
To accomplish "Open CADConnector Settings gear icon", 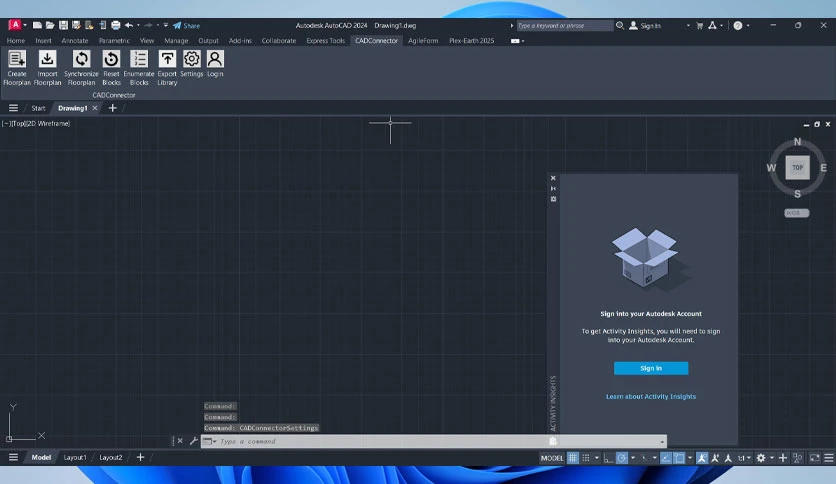I will pos(191,59).
